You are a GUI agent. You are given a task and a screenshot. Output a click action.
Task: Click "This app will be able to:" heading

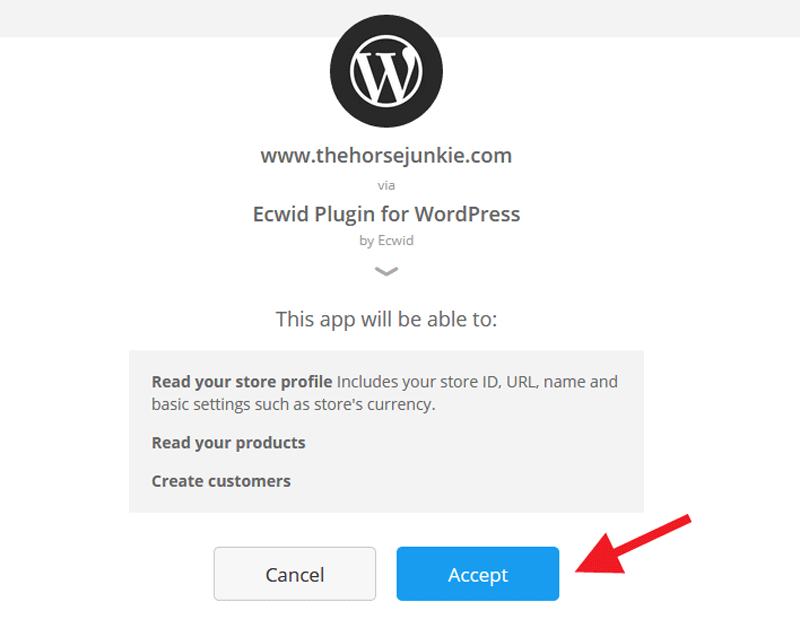click(x=386, y=319)
